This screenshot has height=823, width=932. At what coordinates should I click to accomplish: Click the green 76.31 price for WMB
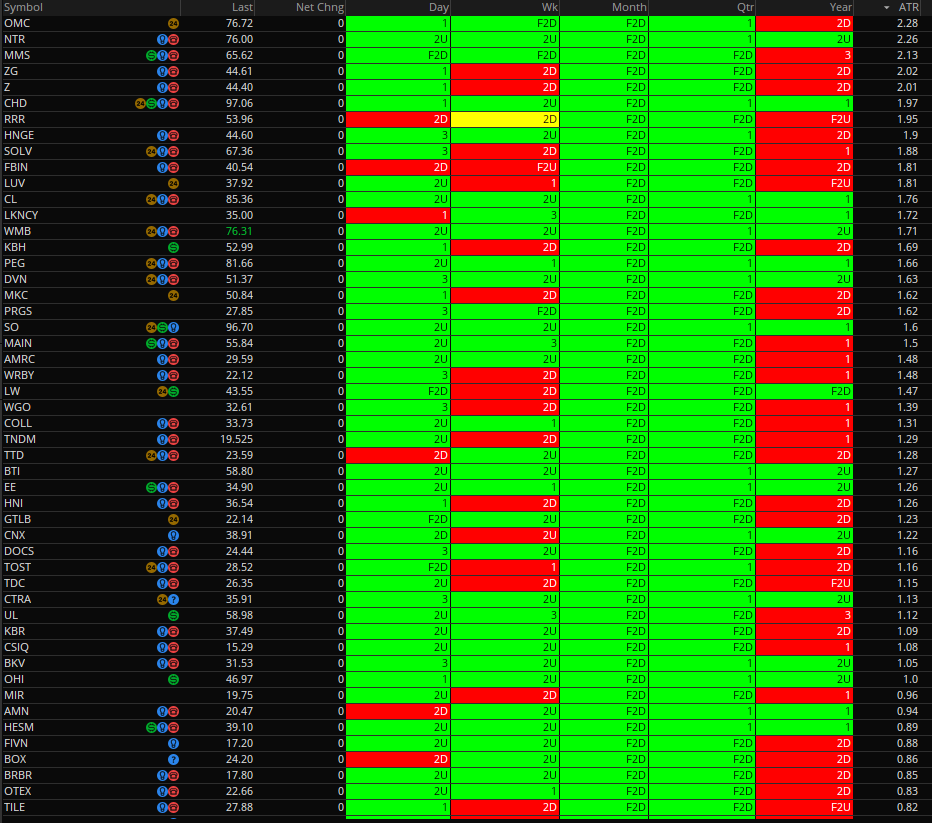coord(239,232)
